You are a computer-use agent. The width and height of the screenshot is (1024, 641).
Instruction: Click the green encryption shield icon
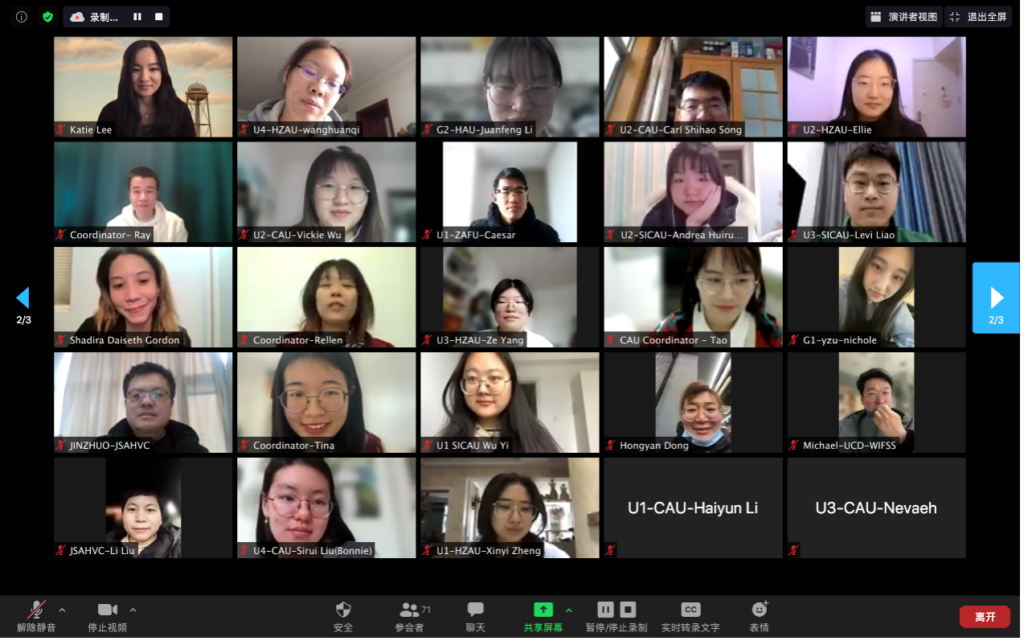tap(48, 17)
